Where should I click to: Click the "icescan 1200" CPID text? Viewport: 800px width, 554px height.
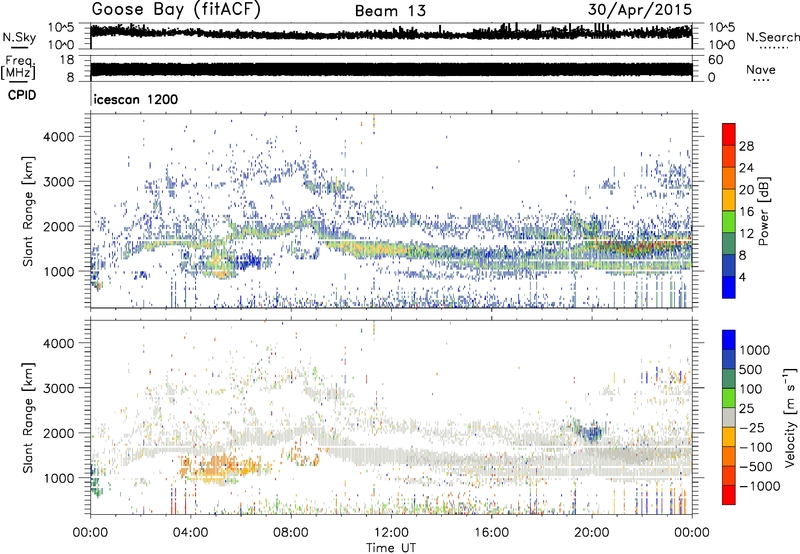136,99
